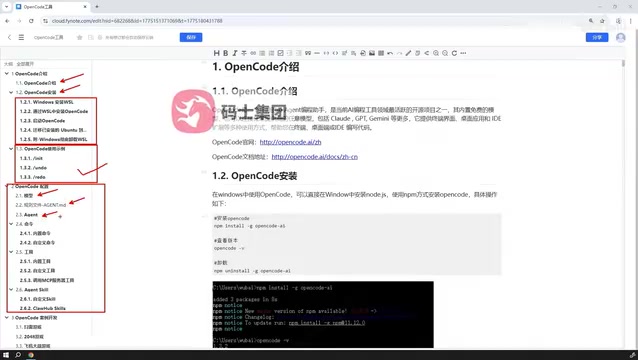Collapse the '2.6. Agent Skill' outline section

(11, 290)
